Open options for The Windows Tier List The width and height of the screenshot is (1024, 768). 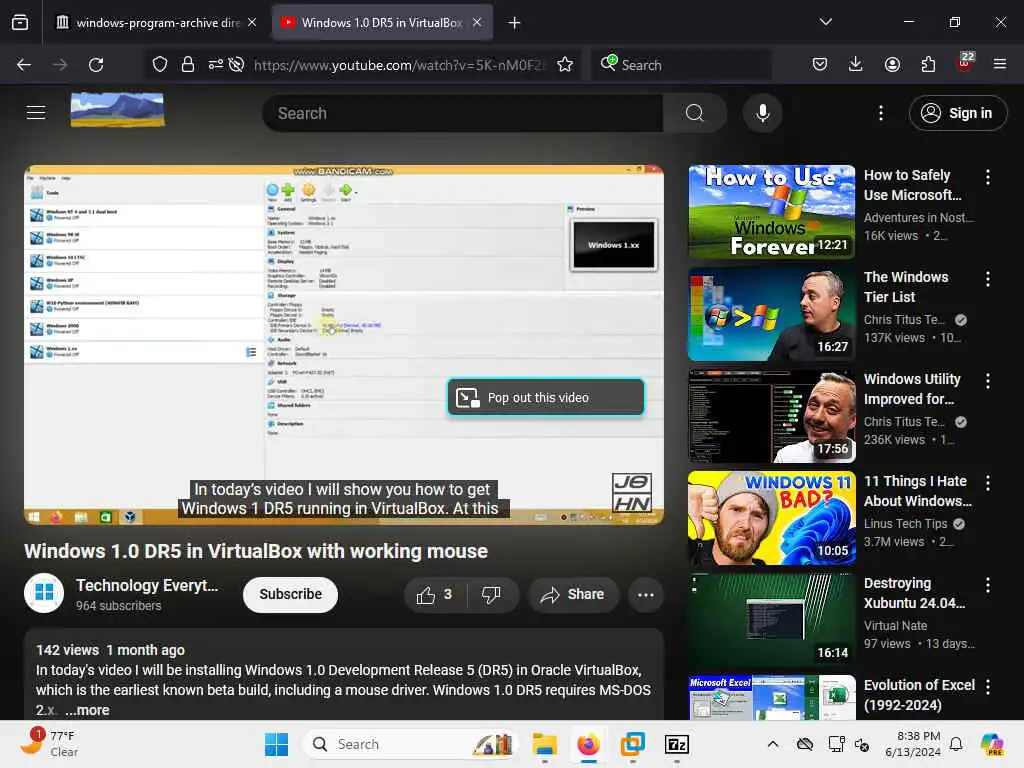click(x=987, y=279)
